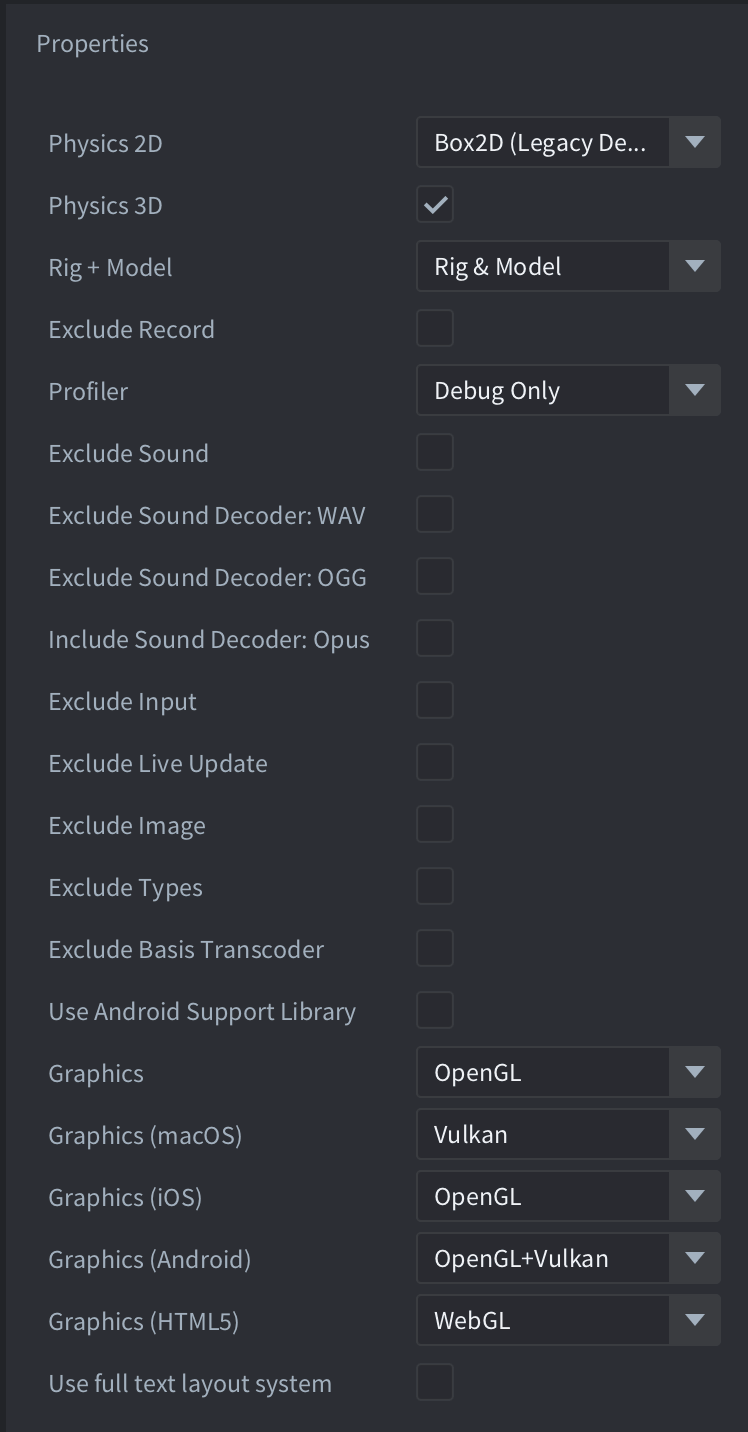Tick the Exclude Sound checkbox
748x1432 pixels.
tap(435, 452)
